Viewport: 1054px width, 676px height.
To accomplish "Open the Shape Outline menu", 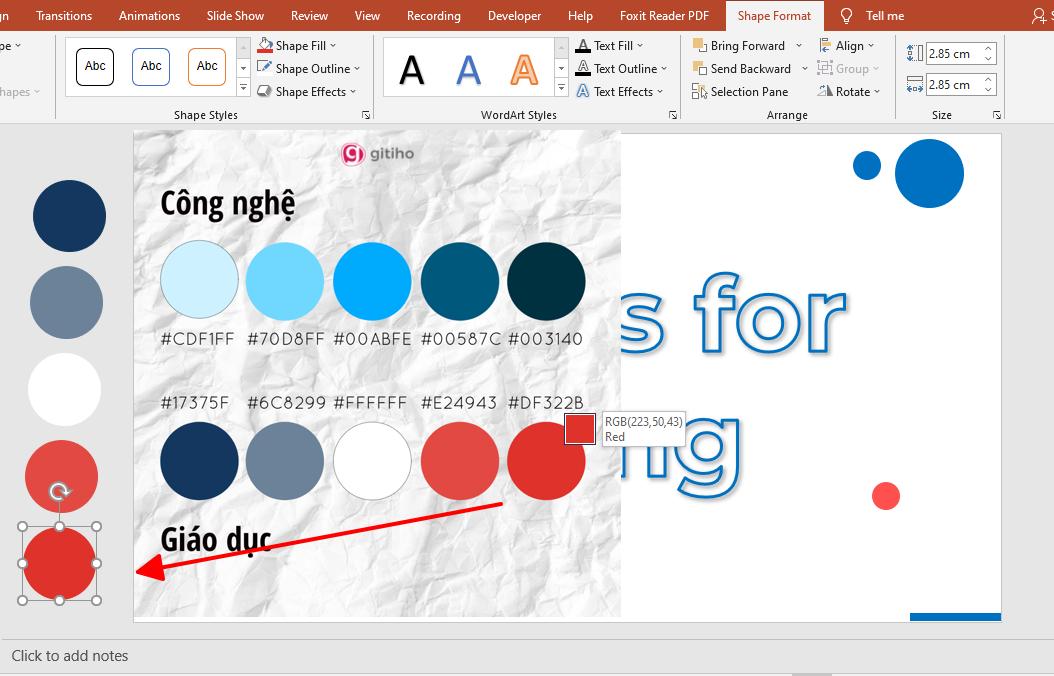I will pyautogui.click(x=309, y=69).
